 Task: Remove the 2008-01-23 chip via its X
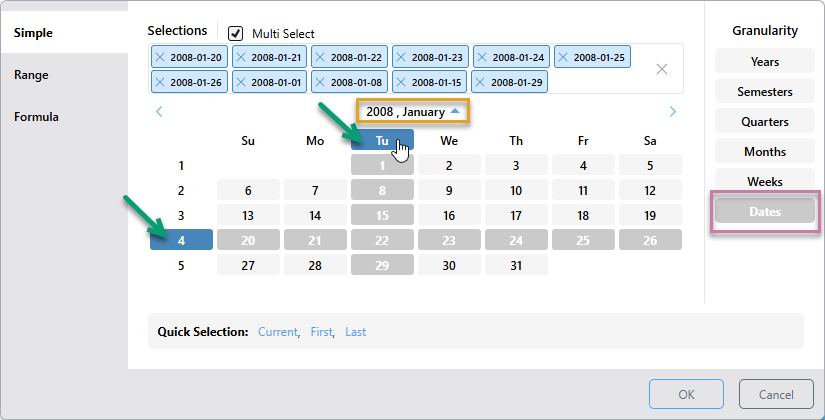[x=402, y=58]
